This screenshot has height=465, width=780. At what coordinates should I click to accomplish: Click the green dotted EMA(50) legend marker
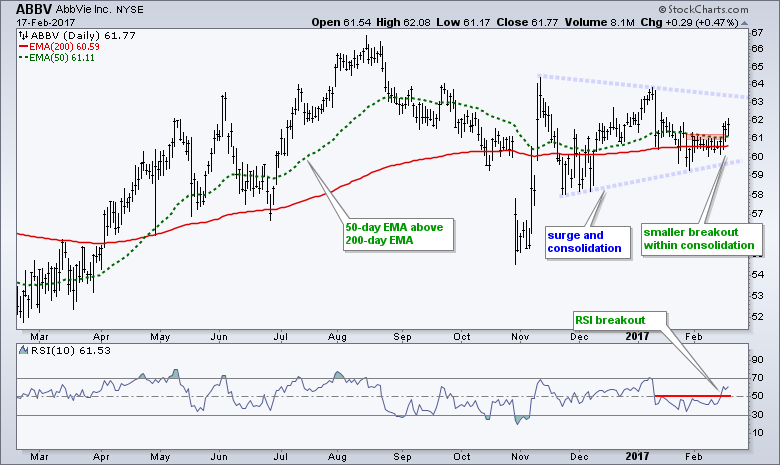[x=23, y=58]
